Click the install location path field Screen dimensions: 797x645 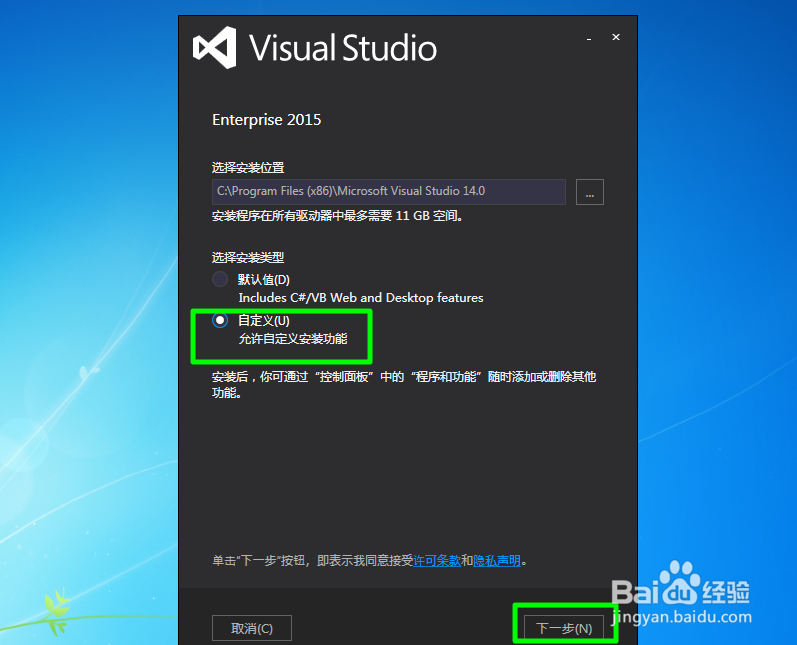pos(389,192)
